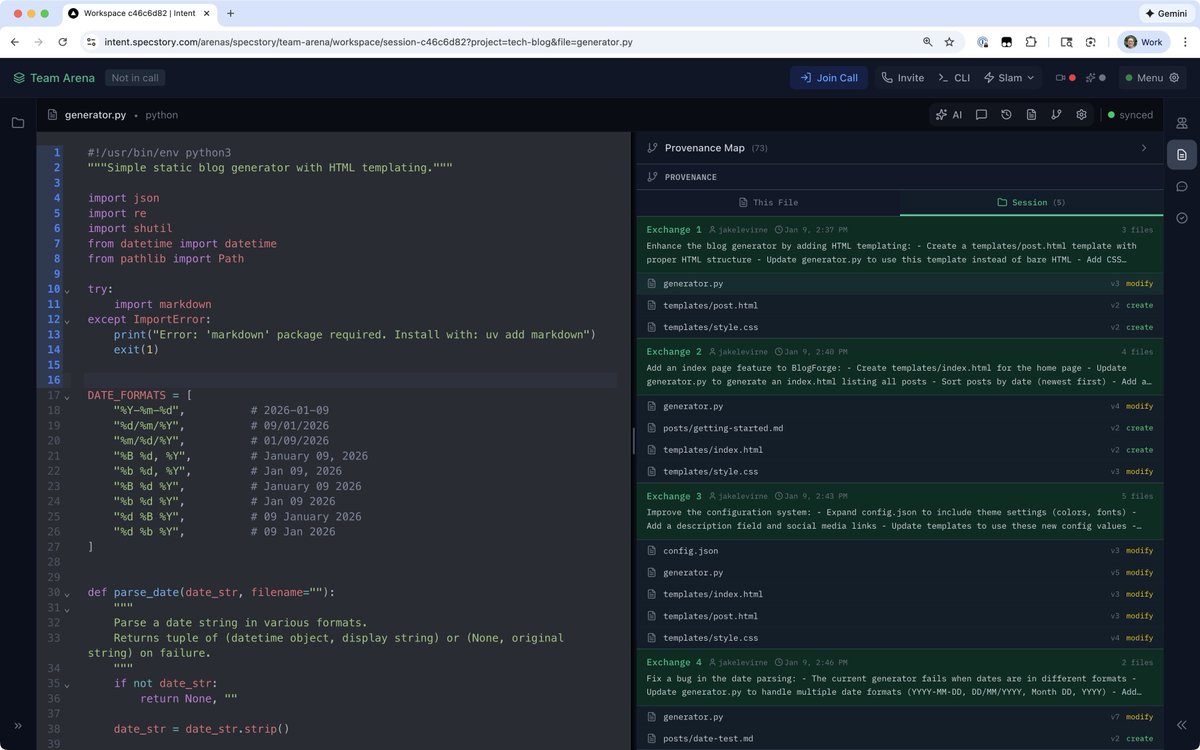Open participants panel in right sidebar
This screenshot has height=750, width=1200.
[x=1182, y=123]
